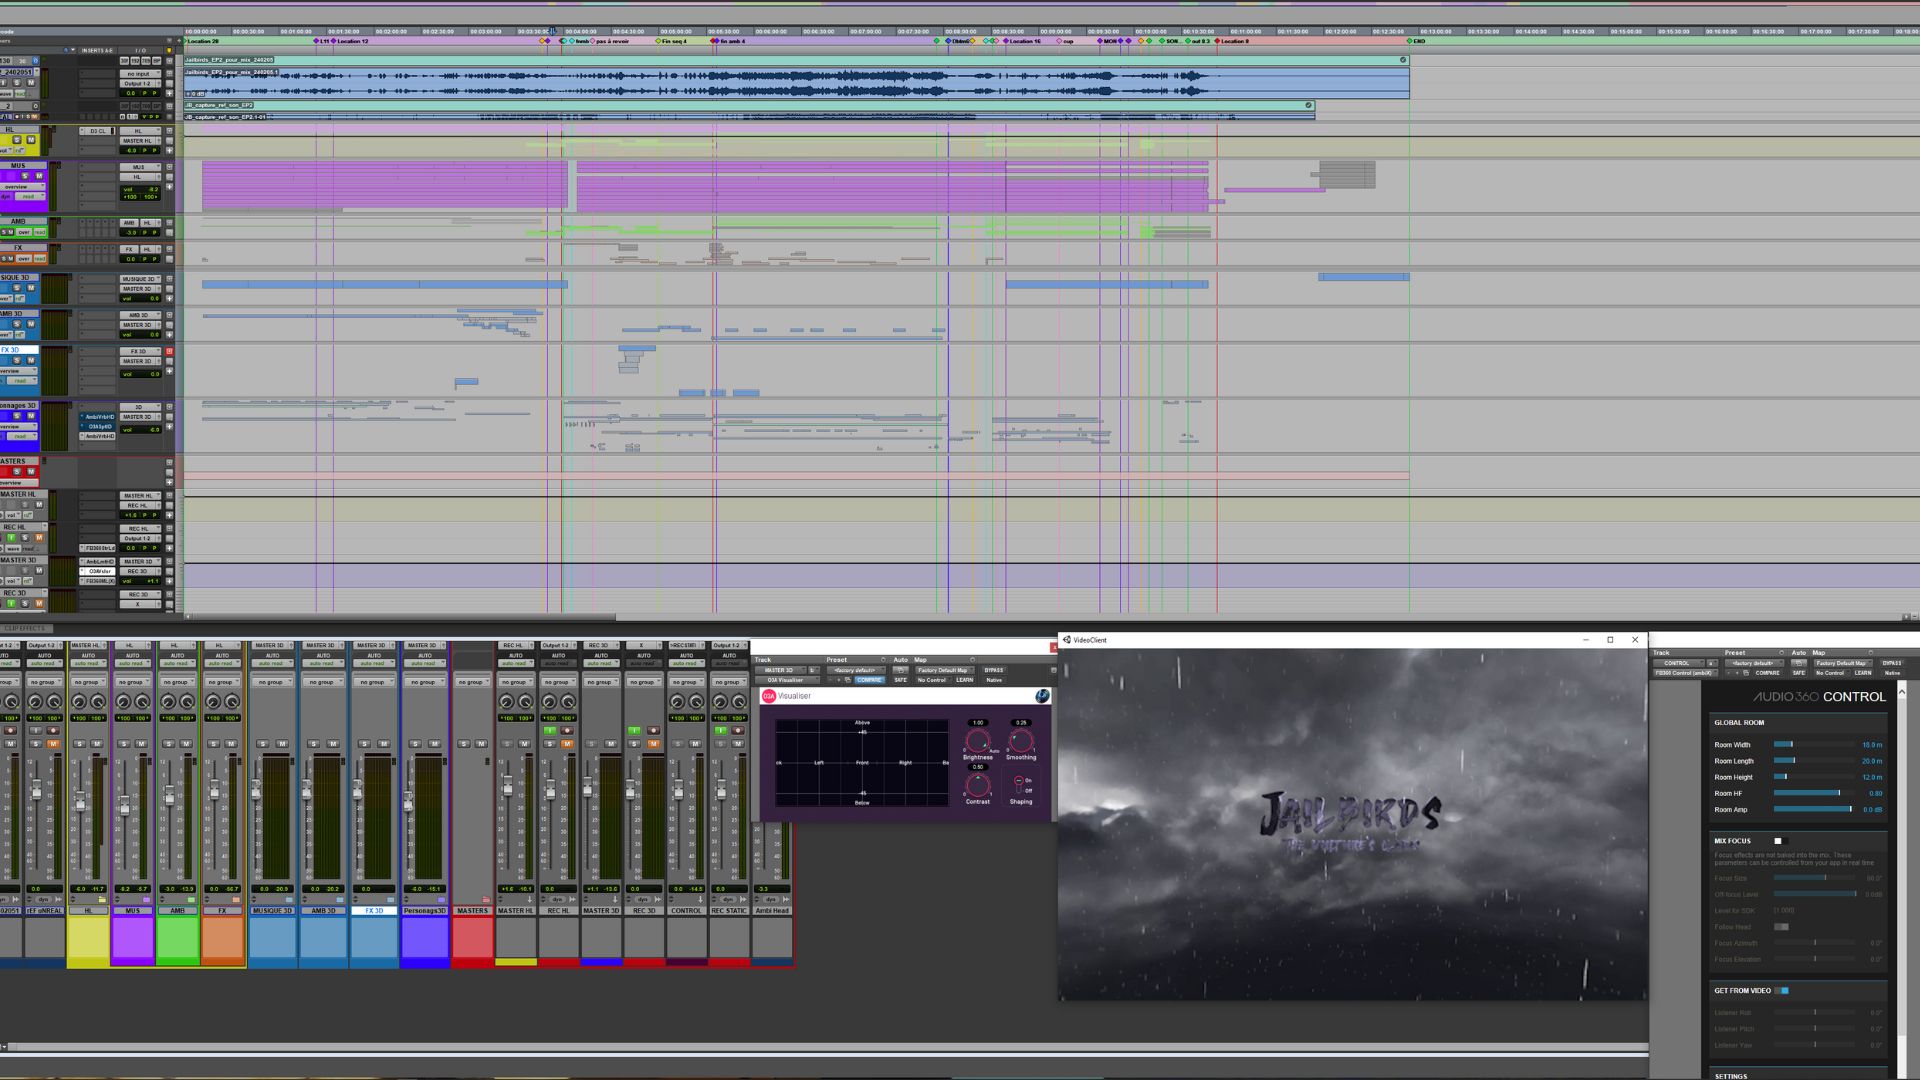Image resolution: width=1920 pixels, height=1080 pixels.
Task: Turn the Smoothing knob in Visualiser
Action: pyautogui.click(x=1021, y=741)
